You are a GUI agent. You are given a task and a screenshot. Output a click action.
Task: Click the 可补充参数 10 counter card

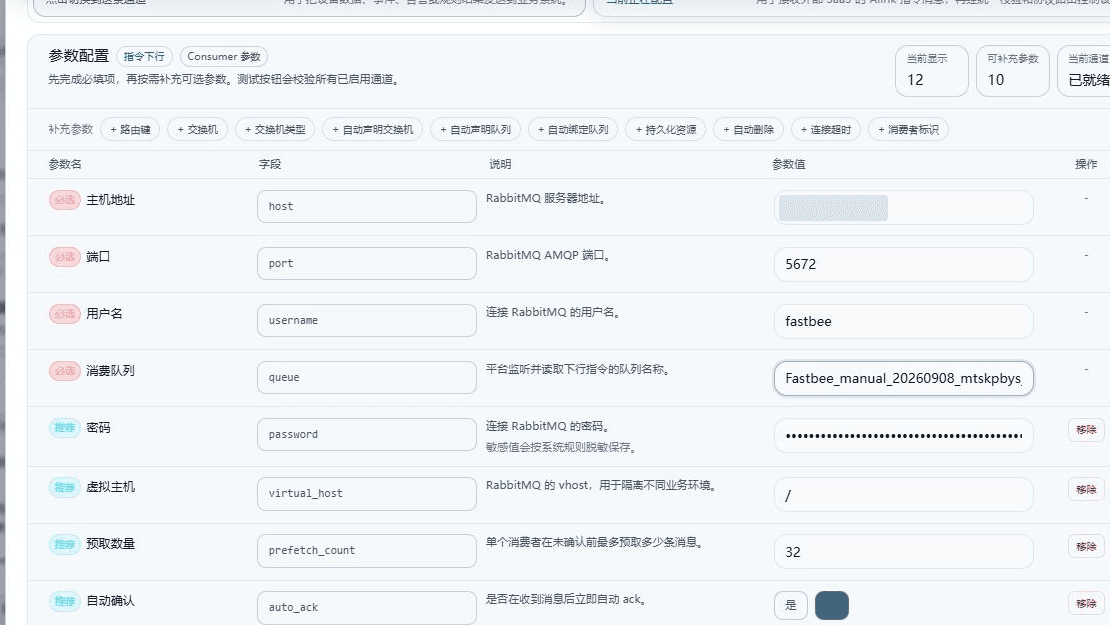(1012, 71)
